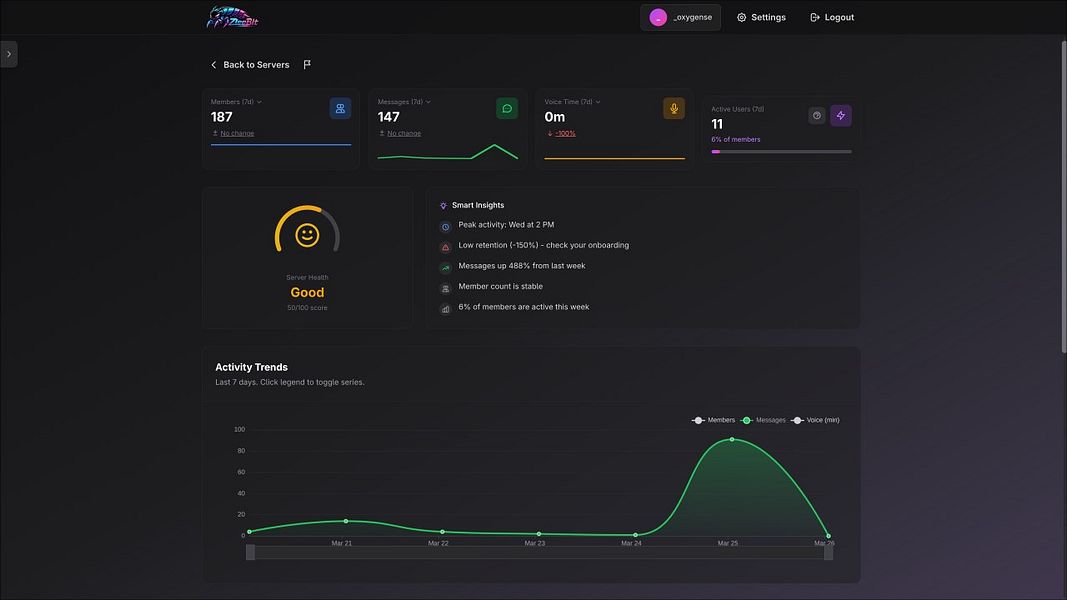The image size is (1067, 600).
Task: Click the Members 'No change' link
Action: tap(237, 133)
